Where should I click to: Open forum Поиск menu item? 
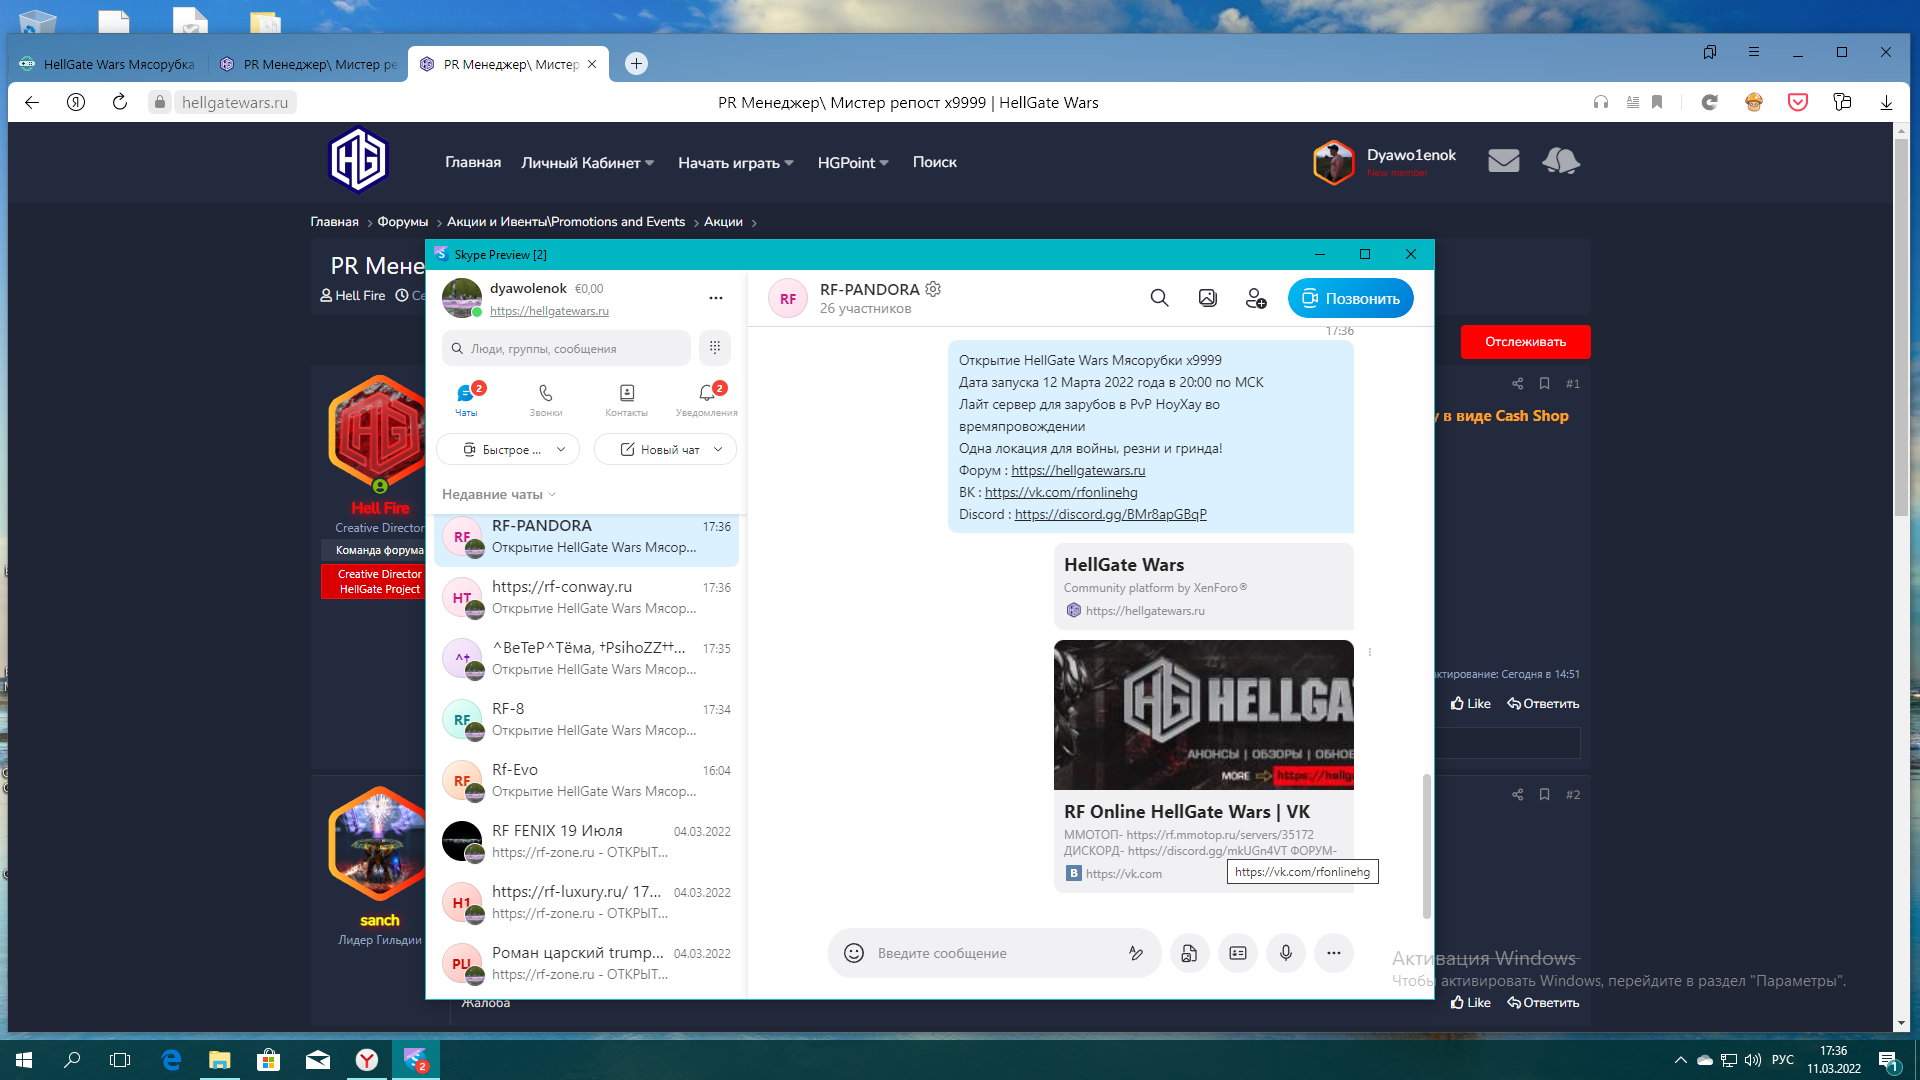934,162
